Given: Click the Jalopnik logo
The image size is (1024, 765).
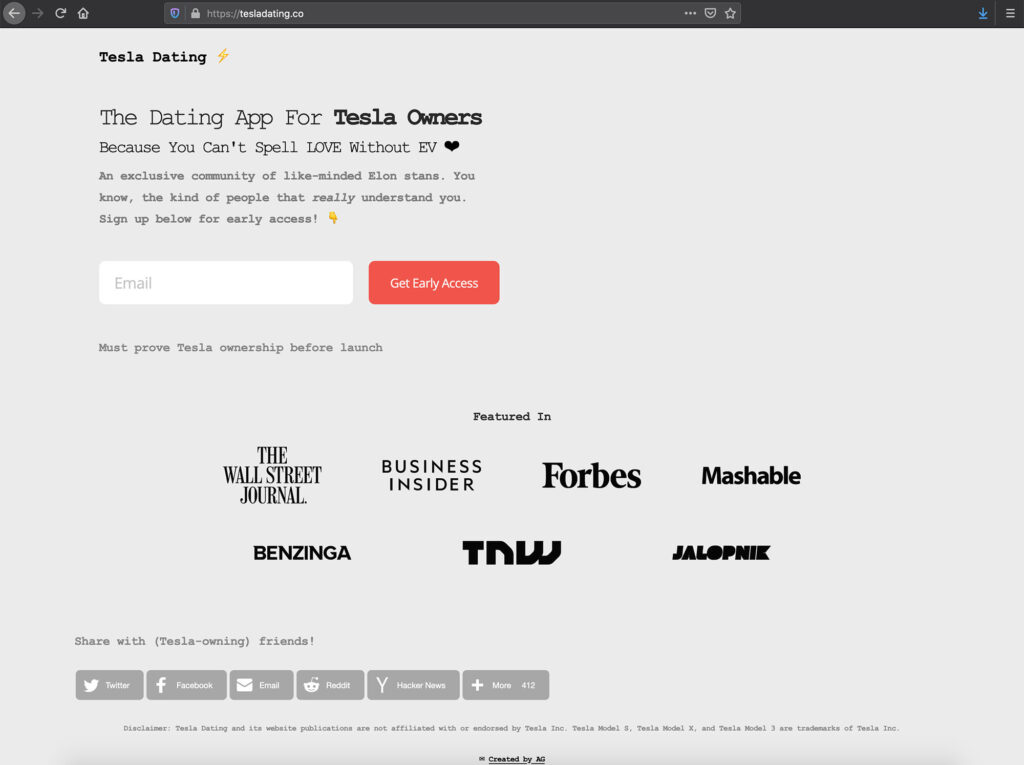Looking at the screenshot, I should click(x=721, y=553).
